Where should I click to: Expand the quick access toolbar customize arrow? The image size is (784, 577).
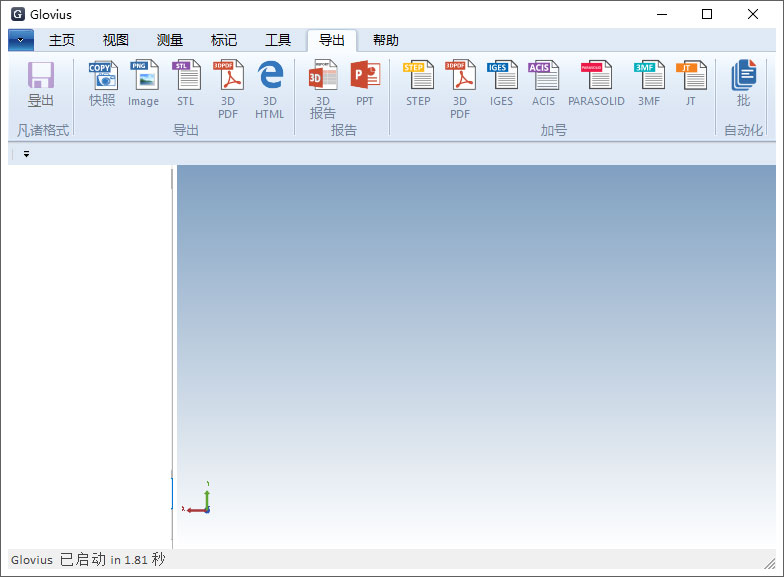pyautogui.click(x=26, y=154)
